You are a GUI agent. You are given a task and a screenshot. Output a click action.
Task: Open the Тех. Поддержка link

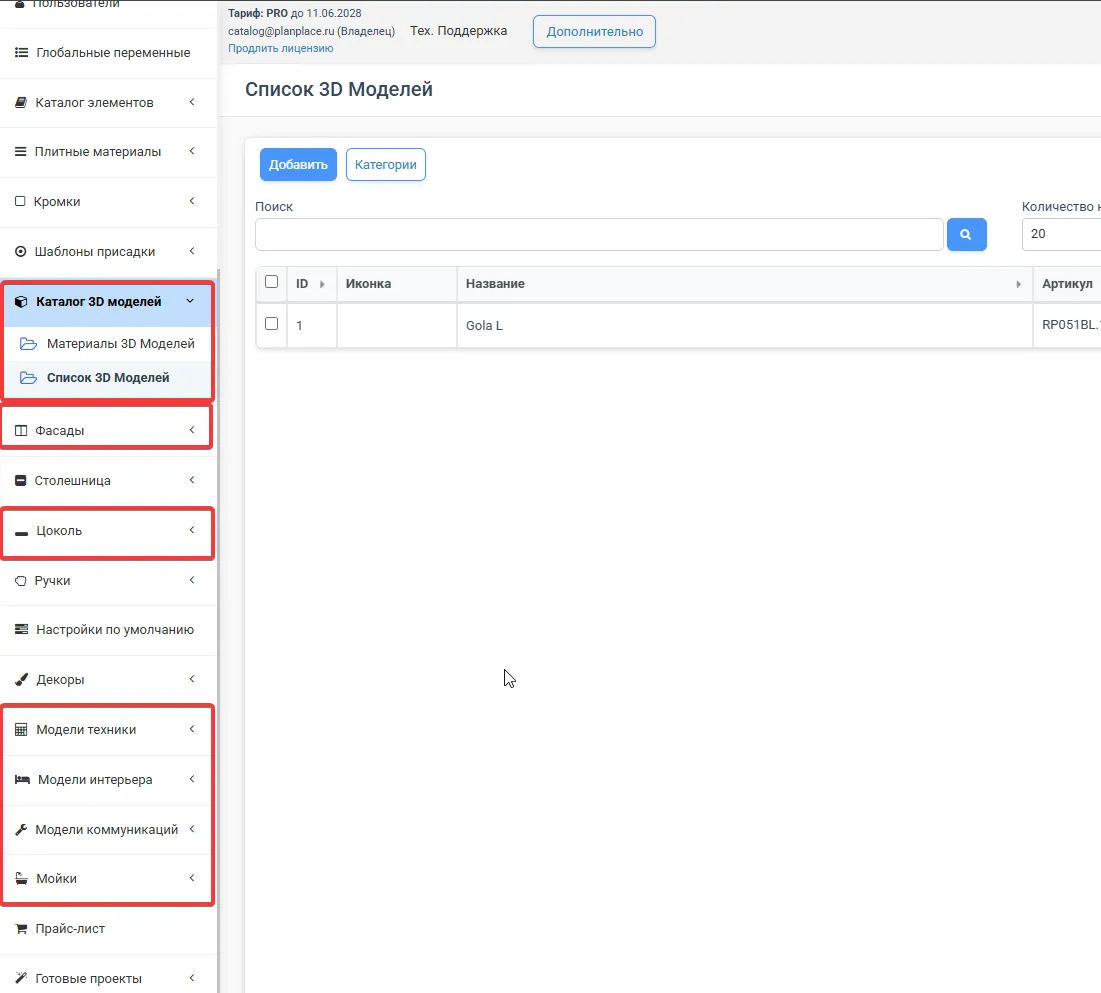pyautogui.click(x=459, y=31)
